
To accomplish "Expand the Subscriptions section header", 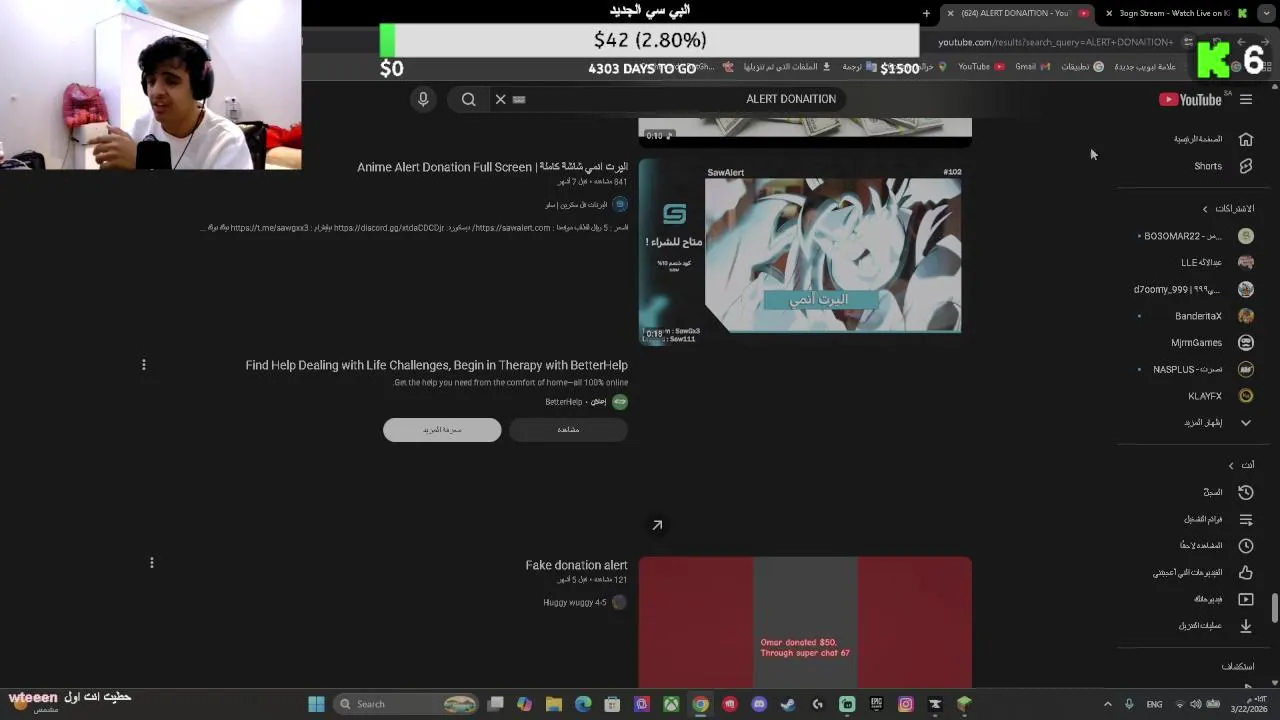I will point(1228,209).
